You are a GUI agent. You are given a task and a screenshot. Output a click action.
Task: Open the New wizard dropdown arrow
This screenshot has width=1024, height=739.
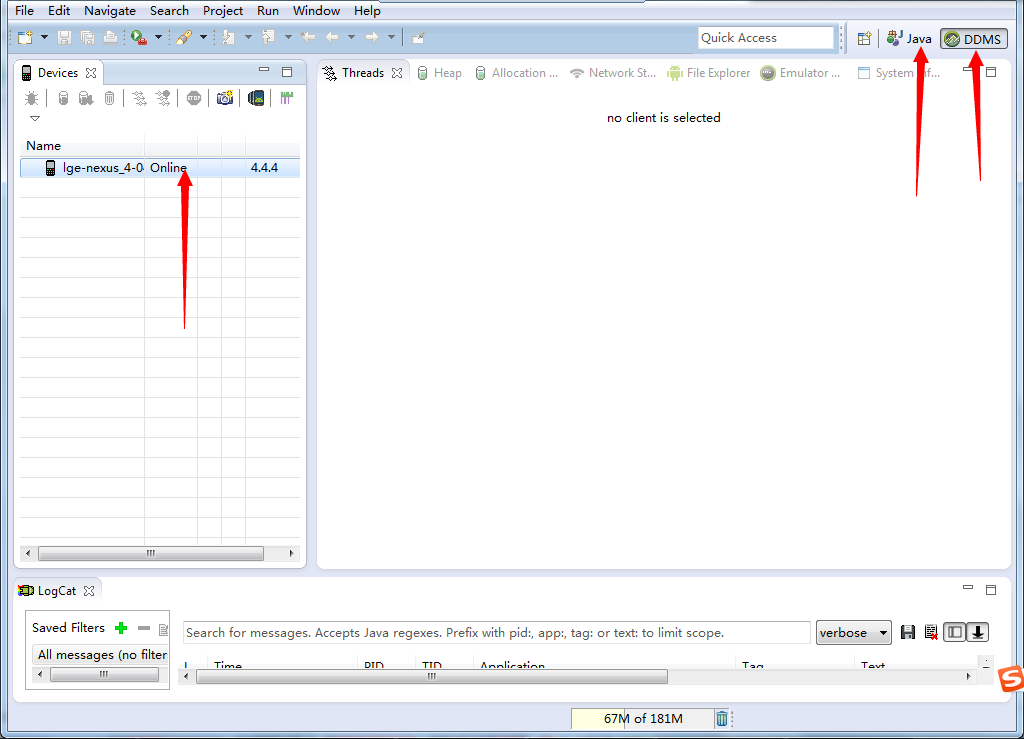pos(44,37)
